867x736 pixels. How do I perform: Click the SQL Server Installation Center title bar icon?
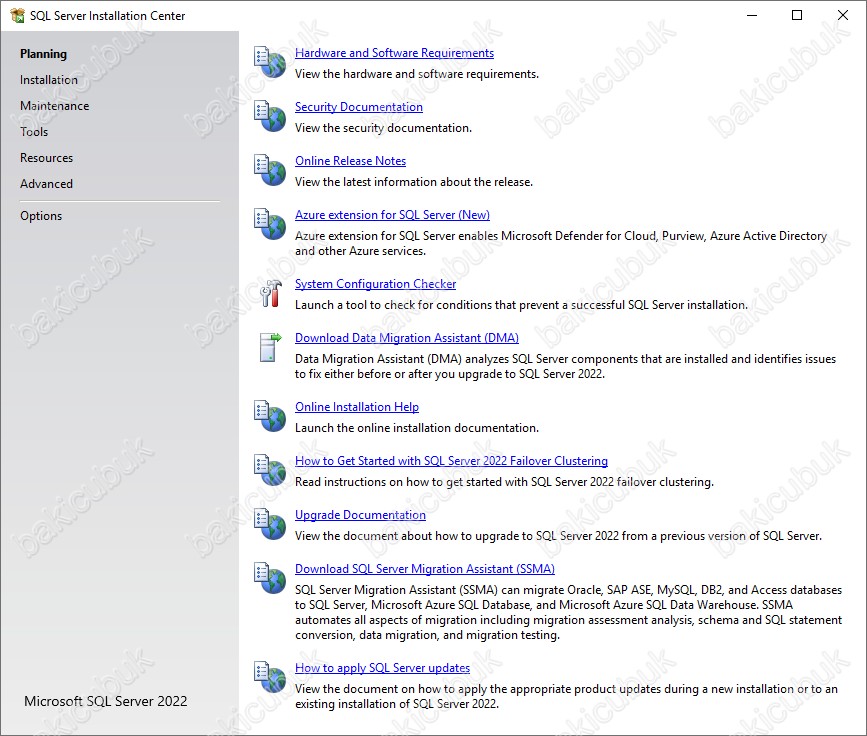17,15
